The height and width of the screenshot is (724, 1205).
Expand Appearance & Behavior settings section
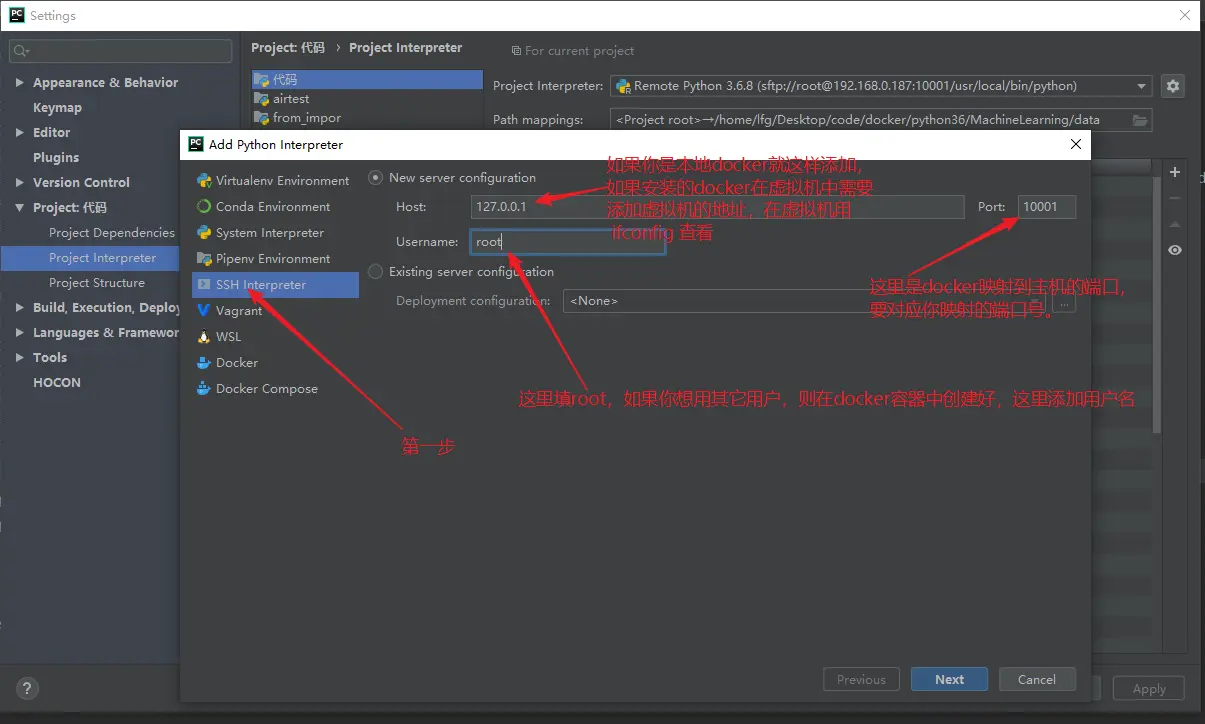click(x=20, y=83)
